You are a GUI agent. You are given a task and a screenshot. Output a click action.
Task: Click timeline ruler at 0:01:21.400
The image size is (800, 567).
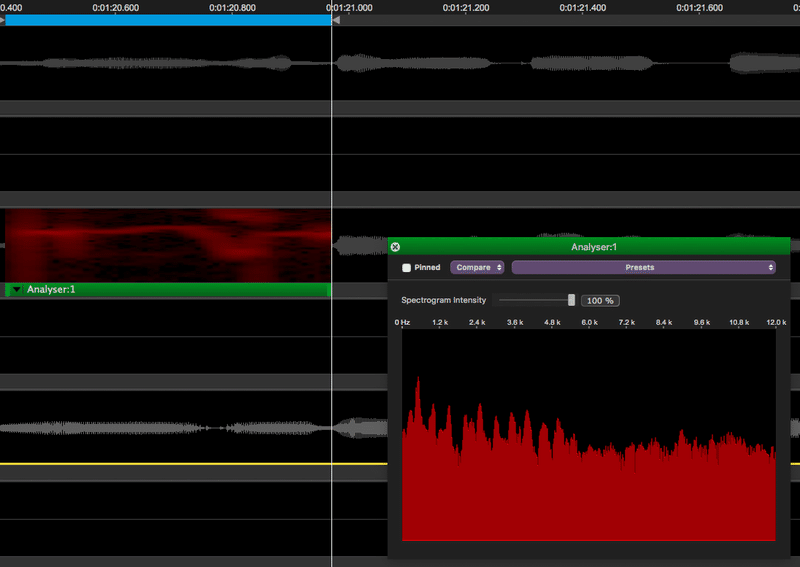pyautogui.click(x=583, y=8)
